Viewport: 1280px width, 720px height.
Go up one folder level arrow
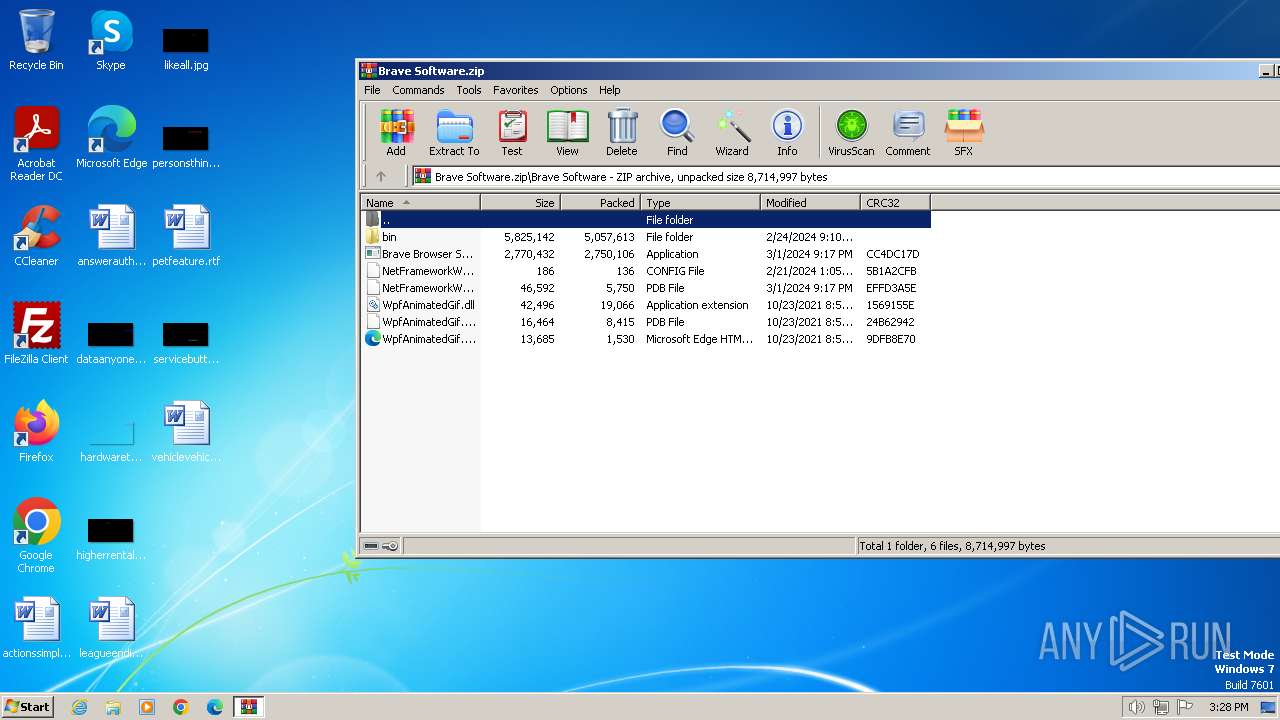381,176
